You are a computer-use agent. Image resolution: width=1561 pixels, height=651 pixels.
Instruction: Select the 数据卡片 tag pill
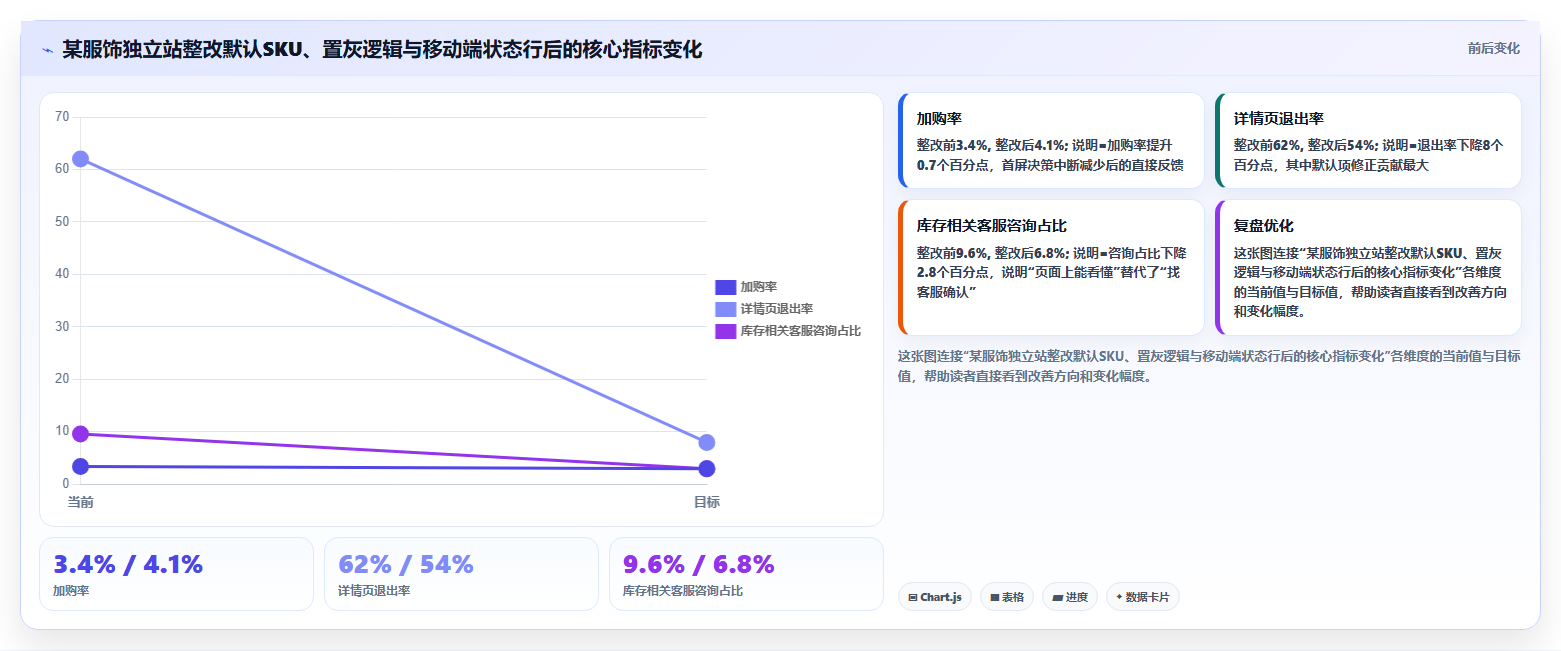(x=1142, y=597)
